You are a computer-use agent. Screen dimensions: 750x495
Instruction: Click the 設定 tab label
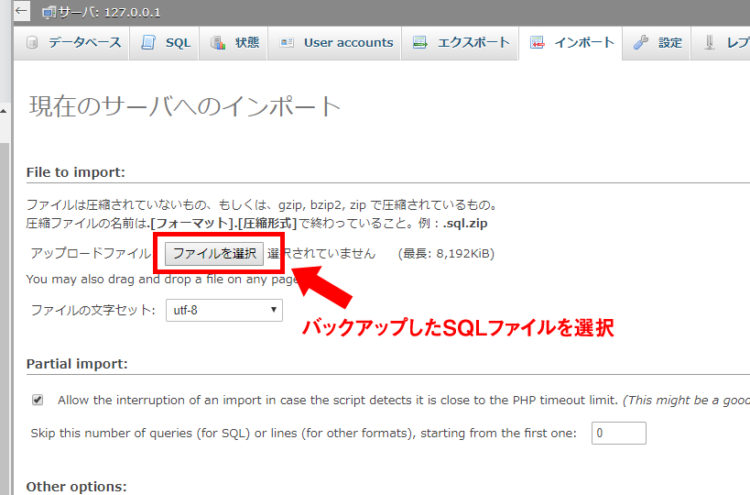point(670,43)
